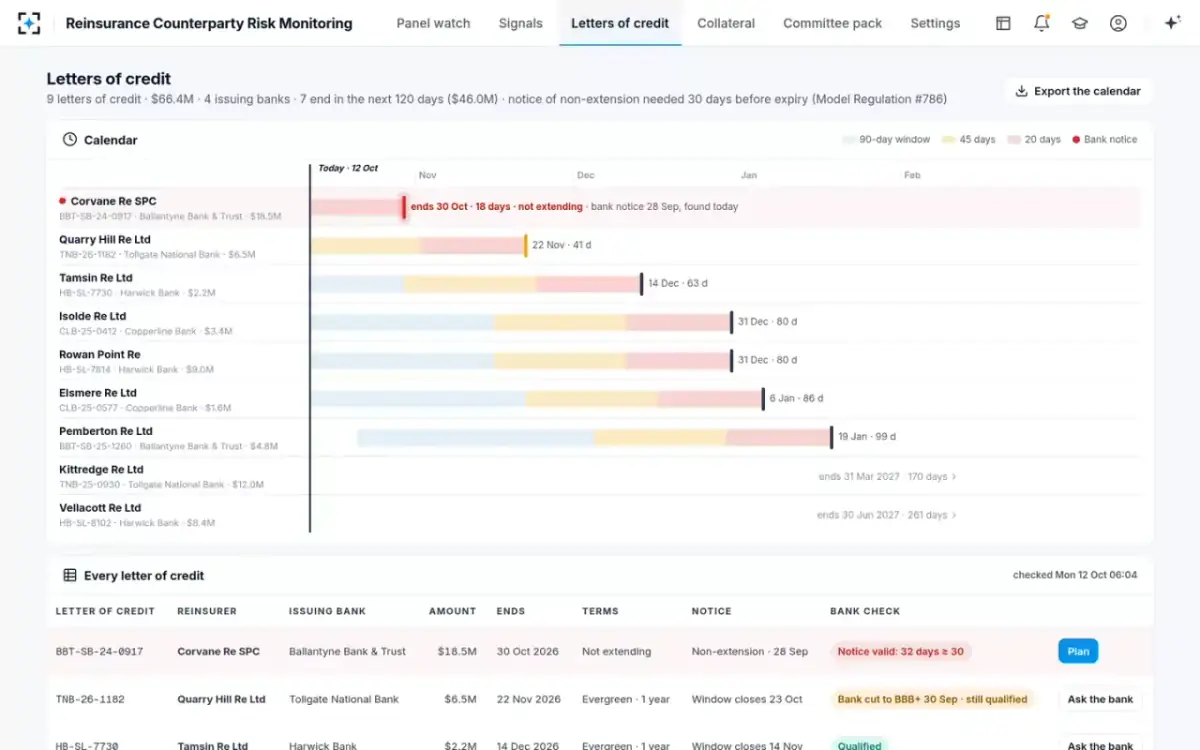This screenshot has width=1200, height=750.
Task: Click 'Ballantyne Bank & Trust' table cell
Action: (347, 651)
